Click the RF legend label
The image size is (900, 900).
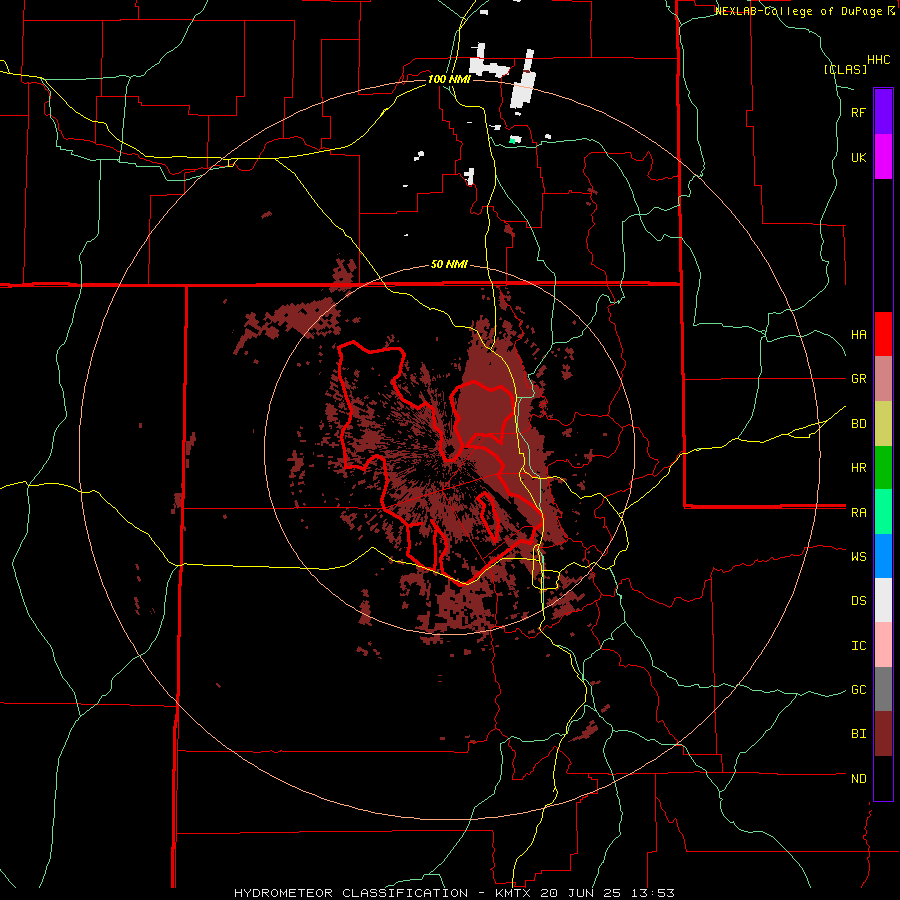coord(858,112)
